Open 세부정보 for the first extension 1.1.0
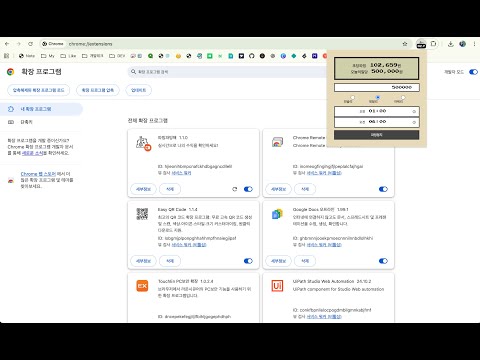 click(x=143, y=189)
